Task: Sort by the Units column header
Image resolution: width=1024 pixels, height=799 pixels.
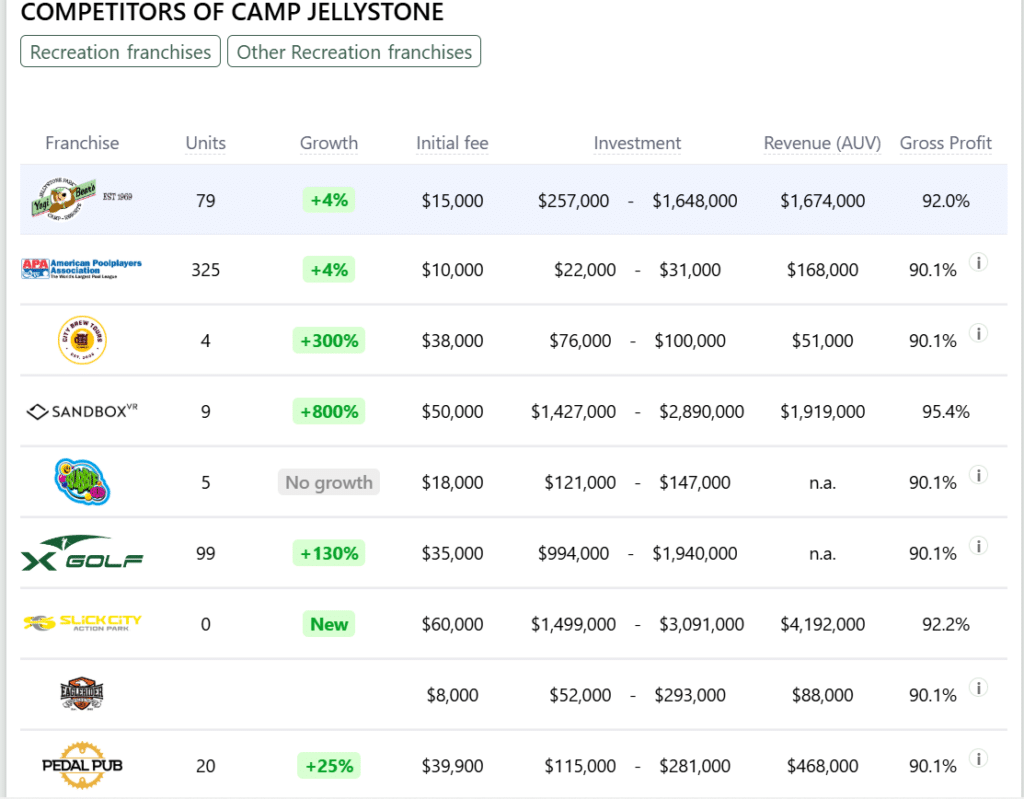Action: point(205,142)
